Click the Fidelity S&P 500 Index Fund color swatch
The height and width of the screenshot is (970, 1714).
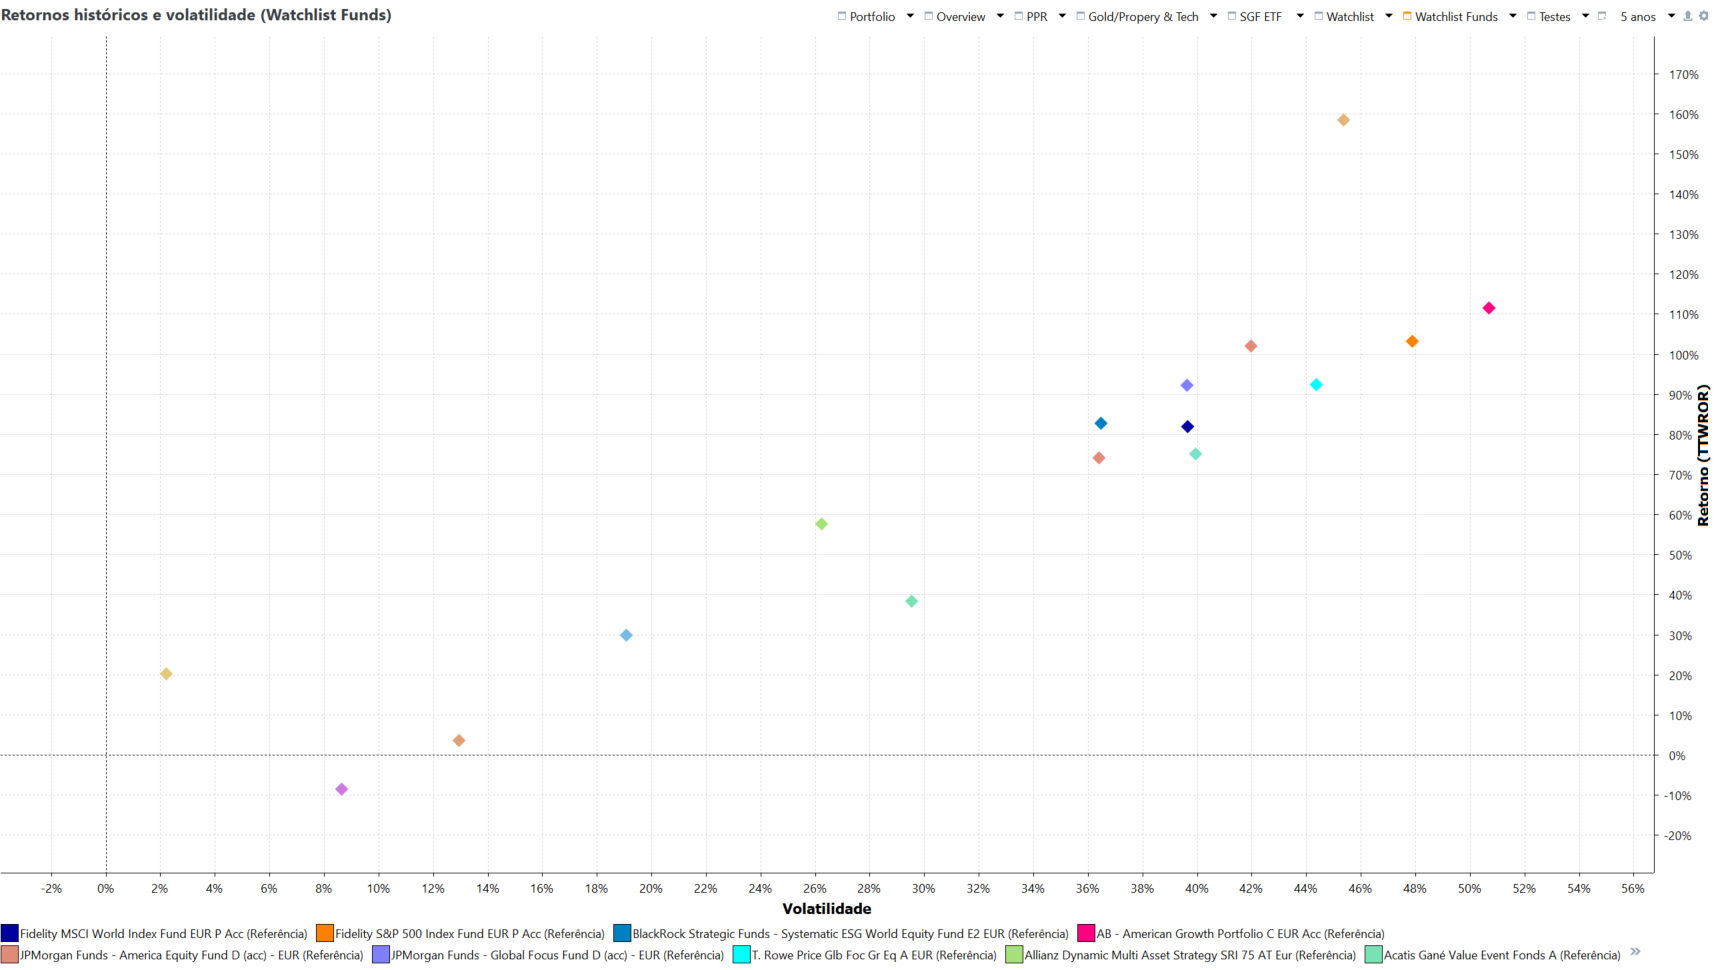[x=325, y=933]
